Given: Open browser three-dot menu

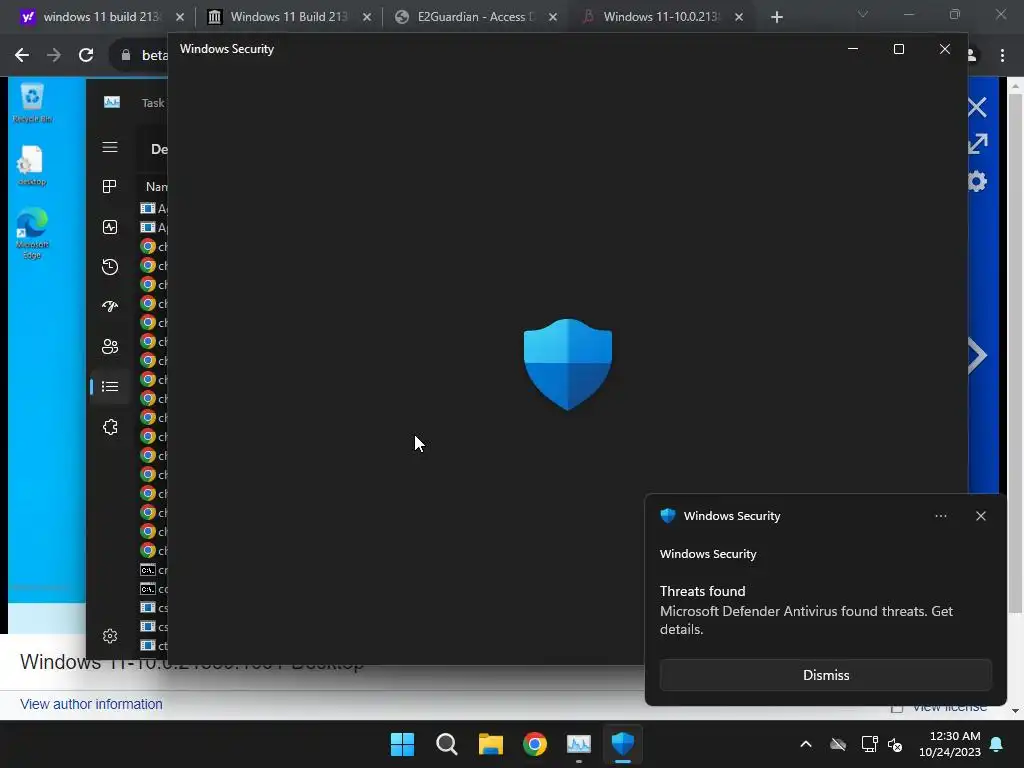Looking at the screenshot, I should [1002, 56].
